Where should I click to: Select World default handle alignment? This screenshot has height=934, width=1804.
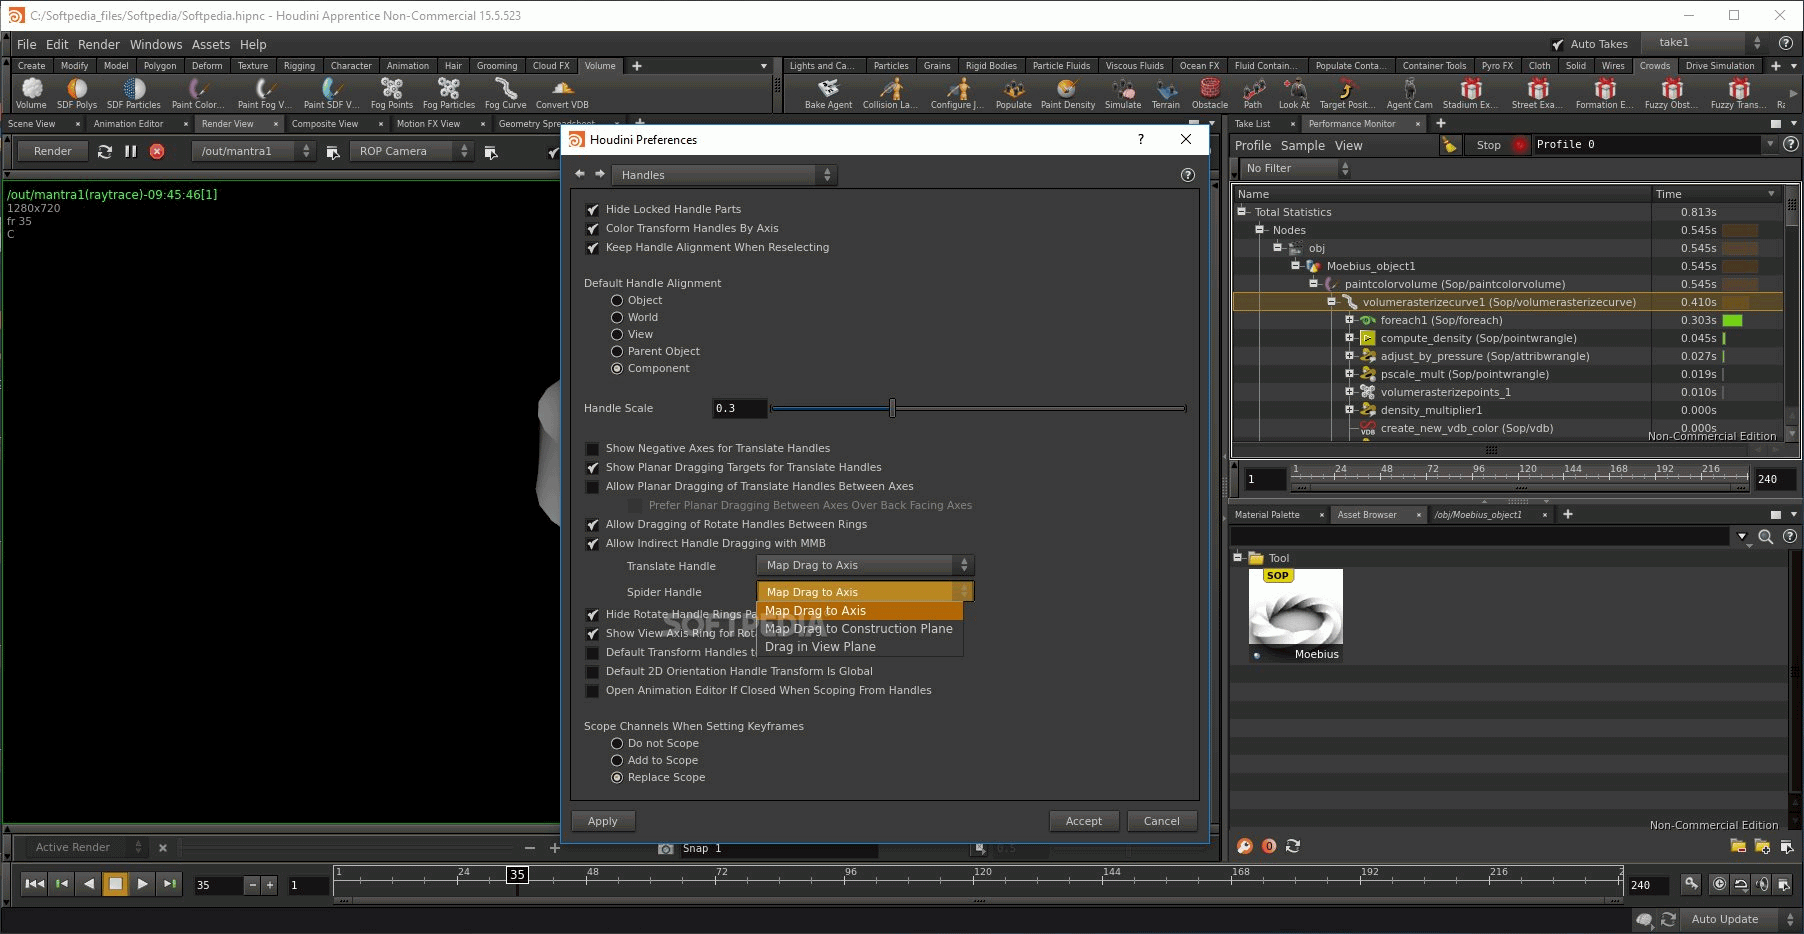(617, 318)
